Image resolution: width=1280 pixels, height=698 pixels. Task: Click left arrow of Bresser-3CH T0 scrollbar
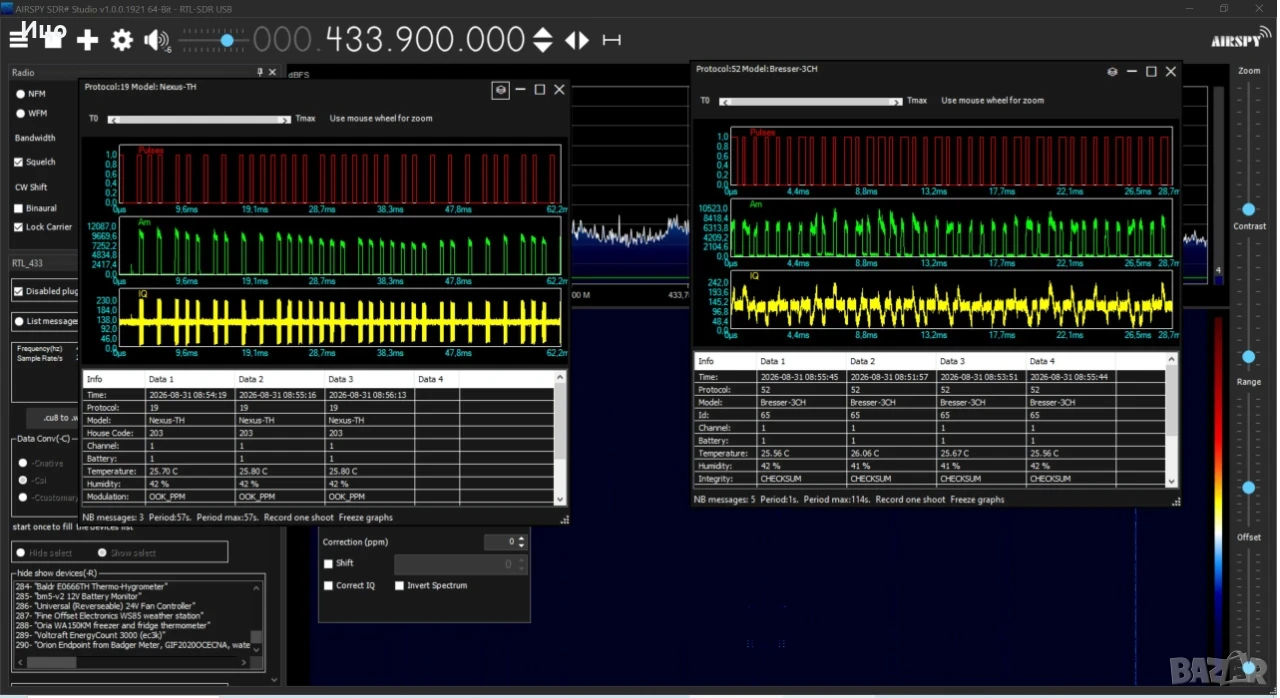tap(723, 101)
